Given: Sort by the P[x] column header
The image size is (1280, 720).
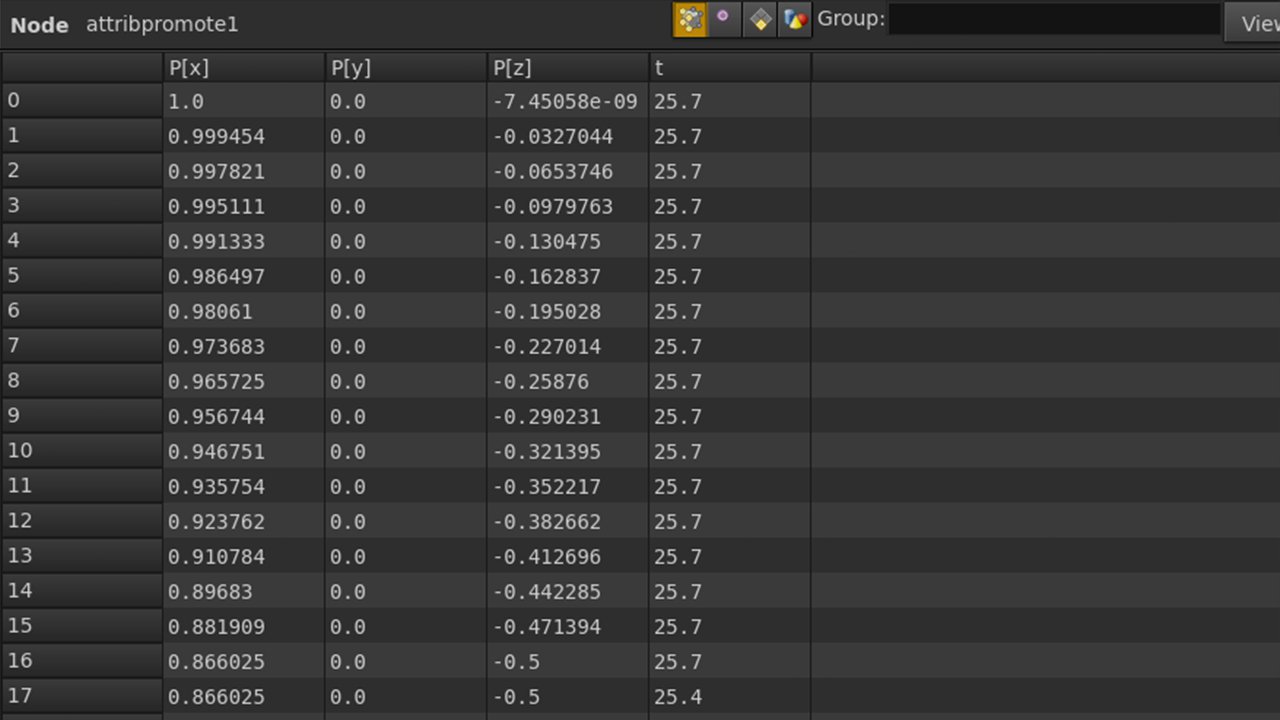Looking at the screenshot, I should (243, 68).
